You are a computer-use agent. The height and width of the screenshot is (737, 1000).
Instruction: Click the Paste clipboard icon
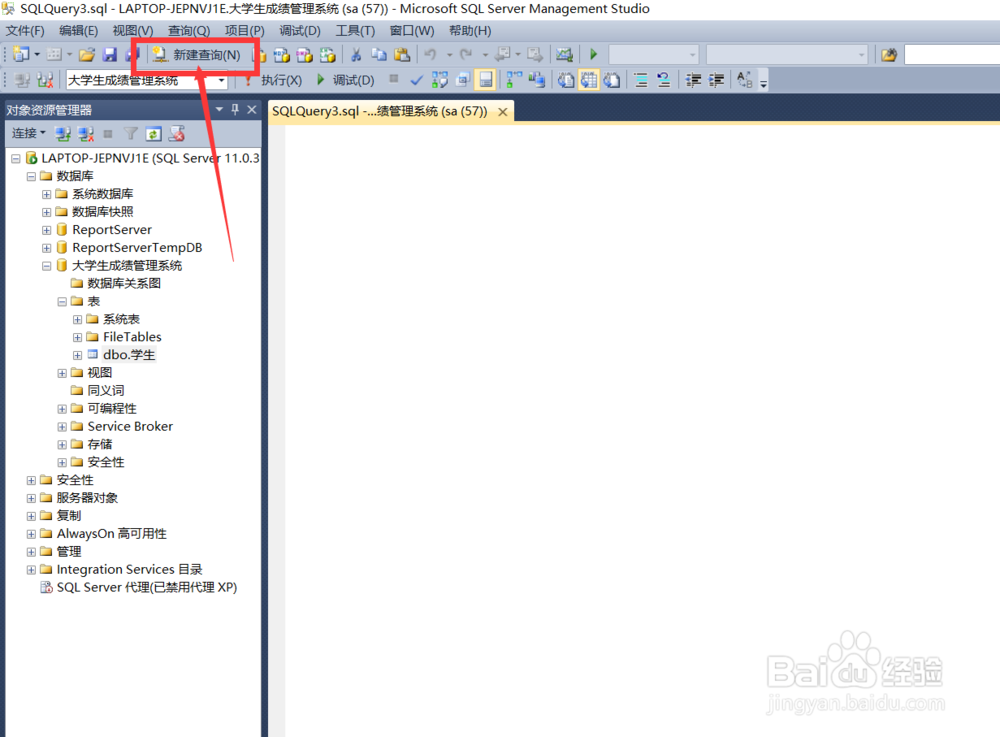pyautogui.click(x=402, y=55)
